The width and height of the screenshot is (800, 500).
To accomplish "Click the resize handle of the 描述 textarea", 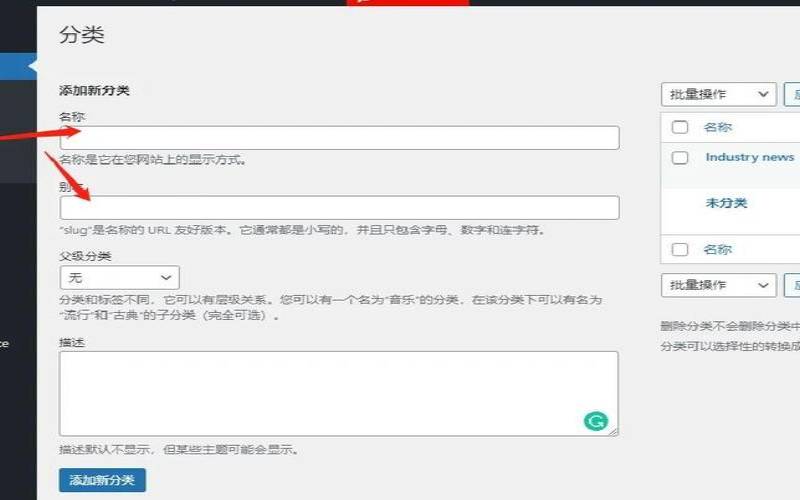I will [614, 432].
